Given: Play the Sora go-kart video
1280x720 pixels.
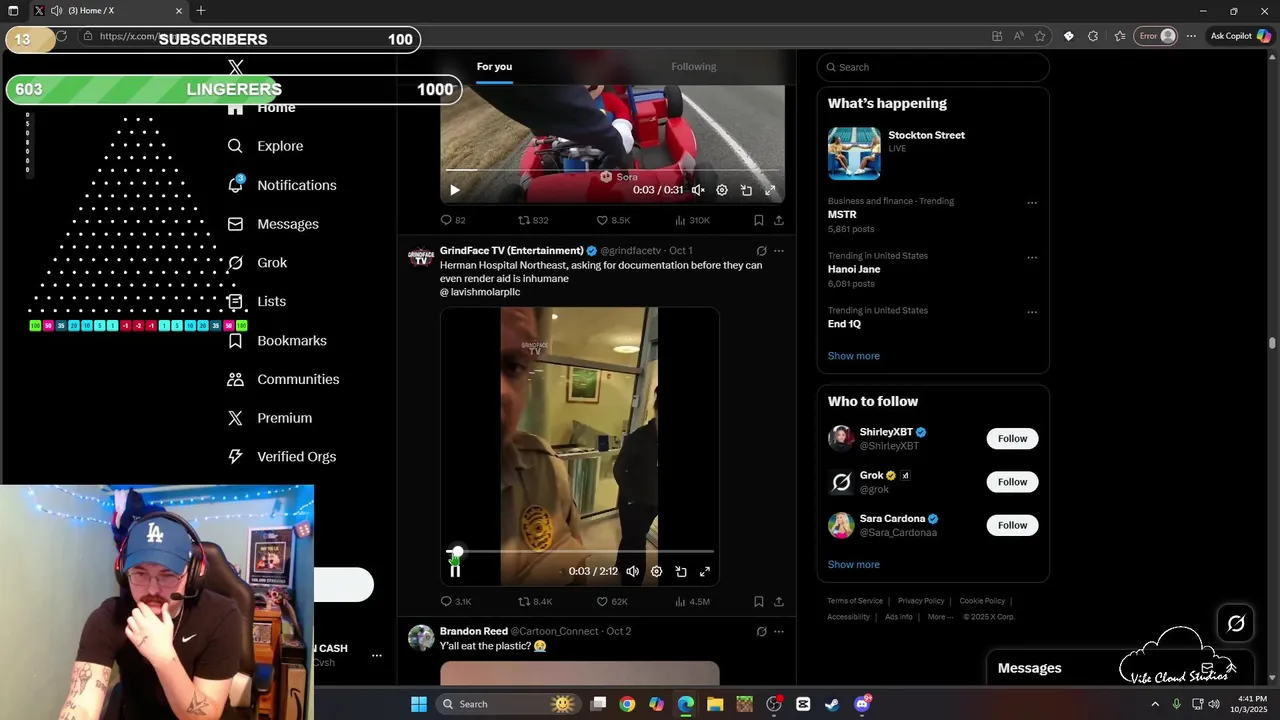Looking at the screenshot, I should pyautogui.click(x=455, y=190).
